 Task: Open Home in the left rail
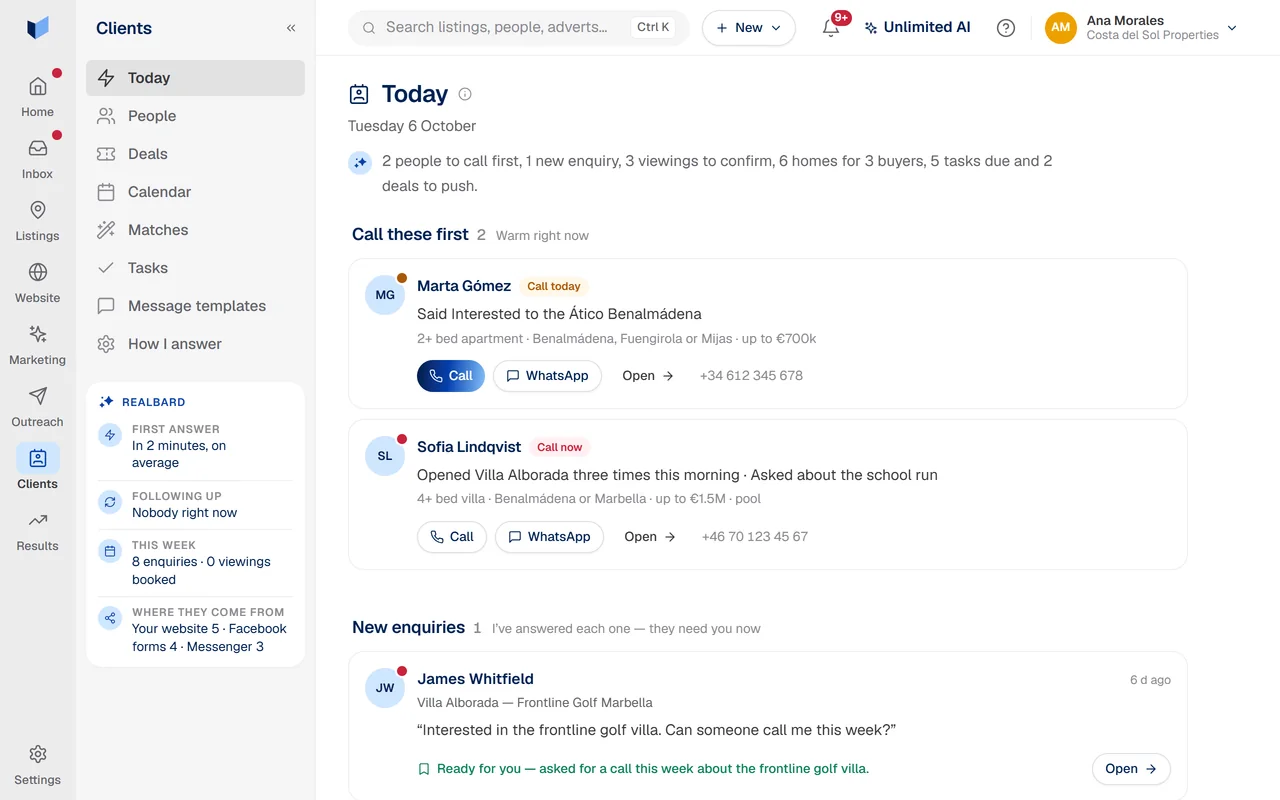point(37,96)
